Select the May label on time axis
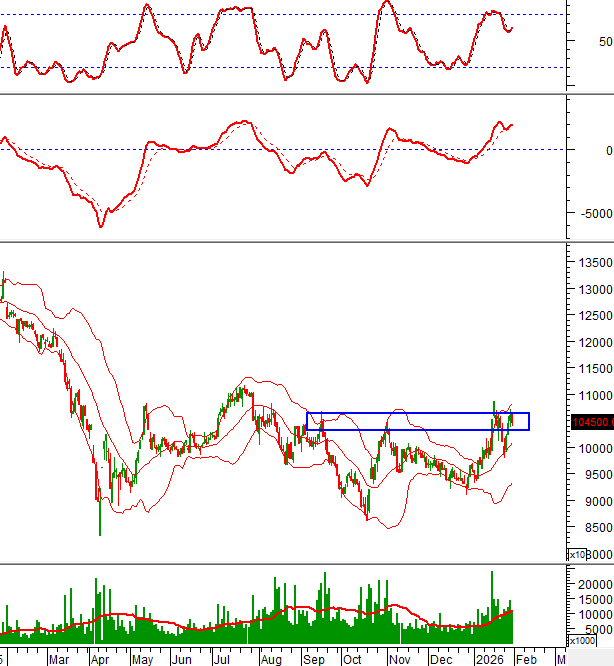The image size is (614, 666). [141, 659]
